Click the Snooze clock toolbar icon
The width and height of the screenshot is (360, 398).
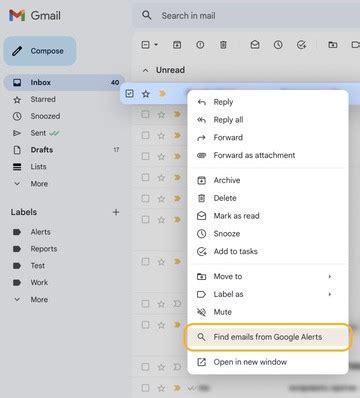pyautogui.click(x=278, y=45)
